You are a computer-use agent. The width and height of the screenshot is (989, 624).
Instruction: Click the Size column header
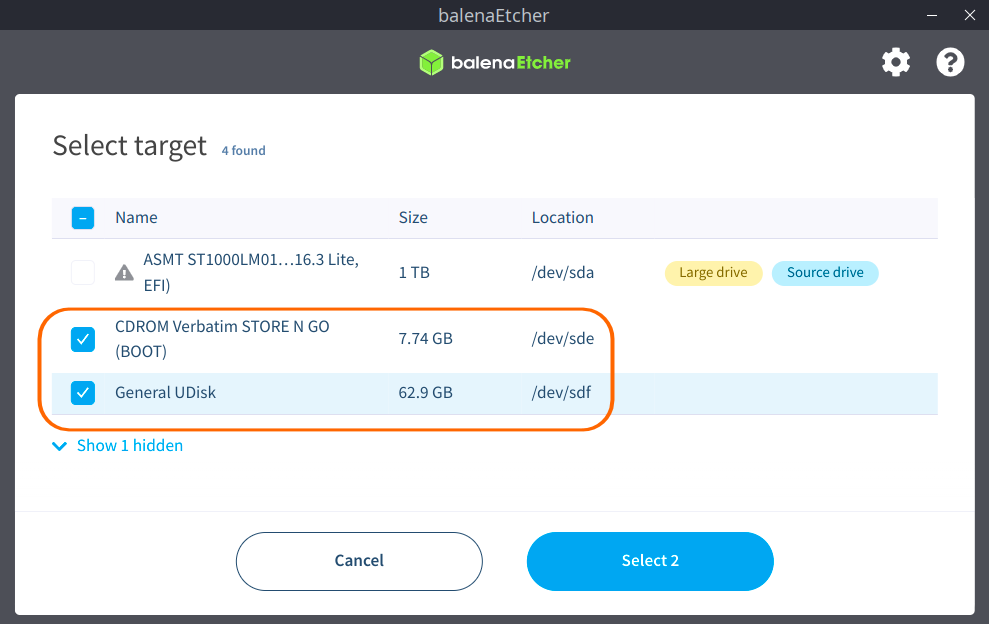(413, 218)
